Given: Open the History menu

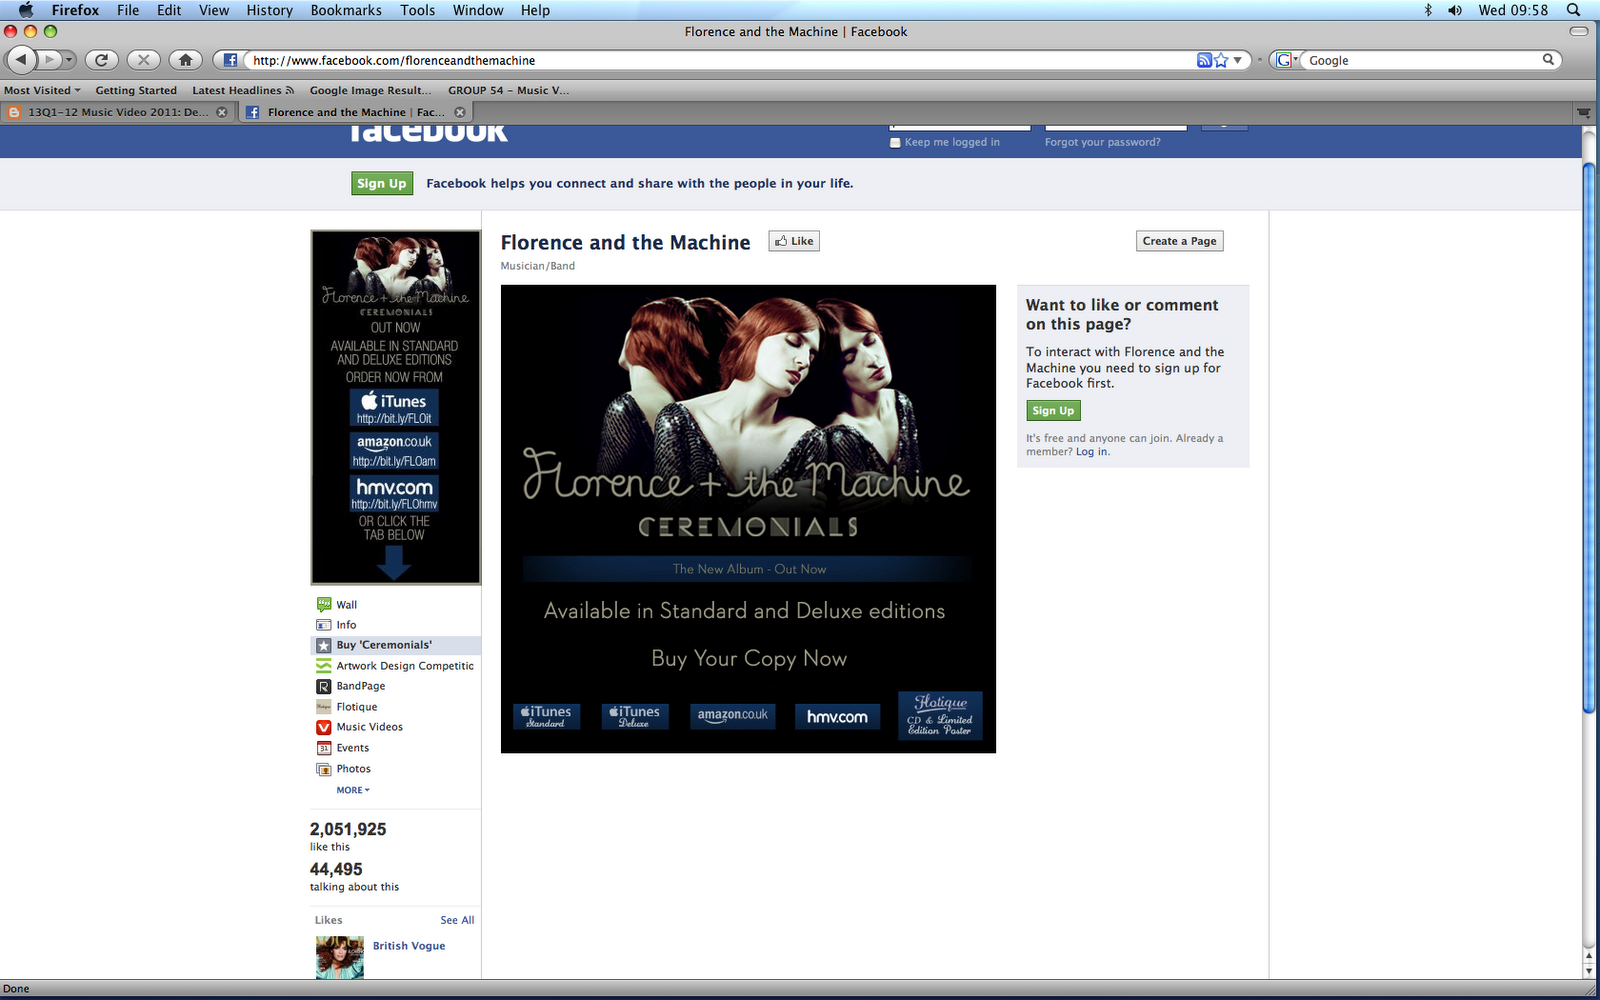Looking at the screenshot, I should click(270, 10).
